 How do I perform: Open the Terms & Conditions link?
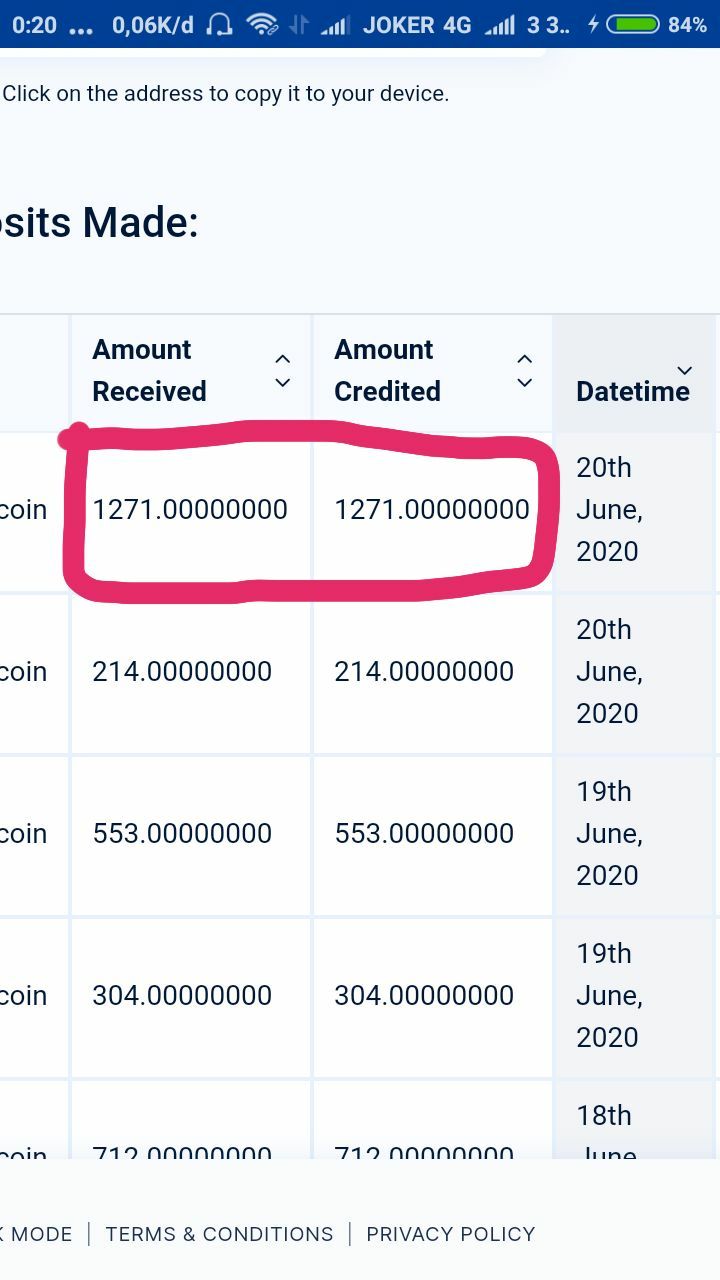[x=219, y=1234]
